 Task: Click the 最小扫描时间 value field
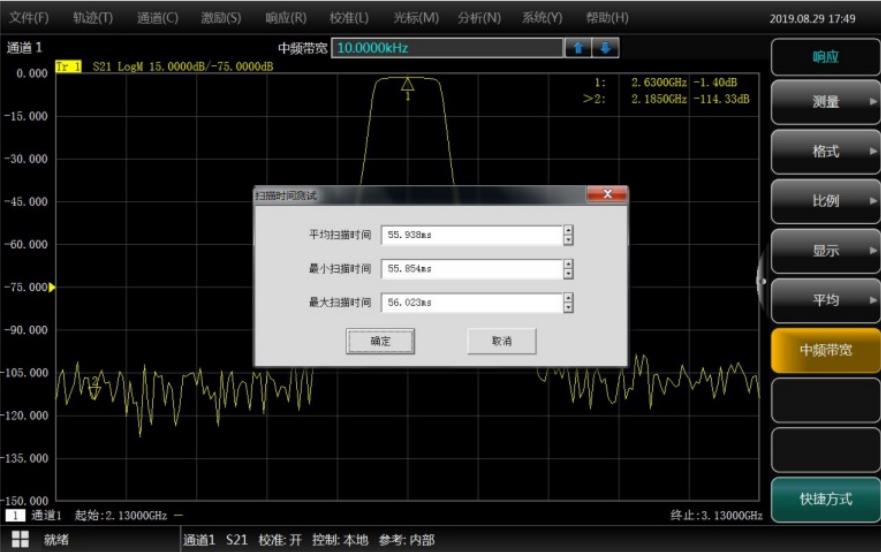point(471,269)
